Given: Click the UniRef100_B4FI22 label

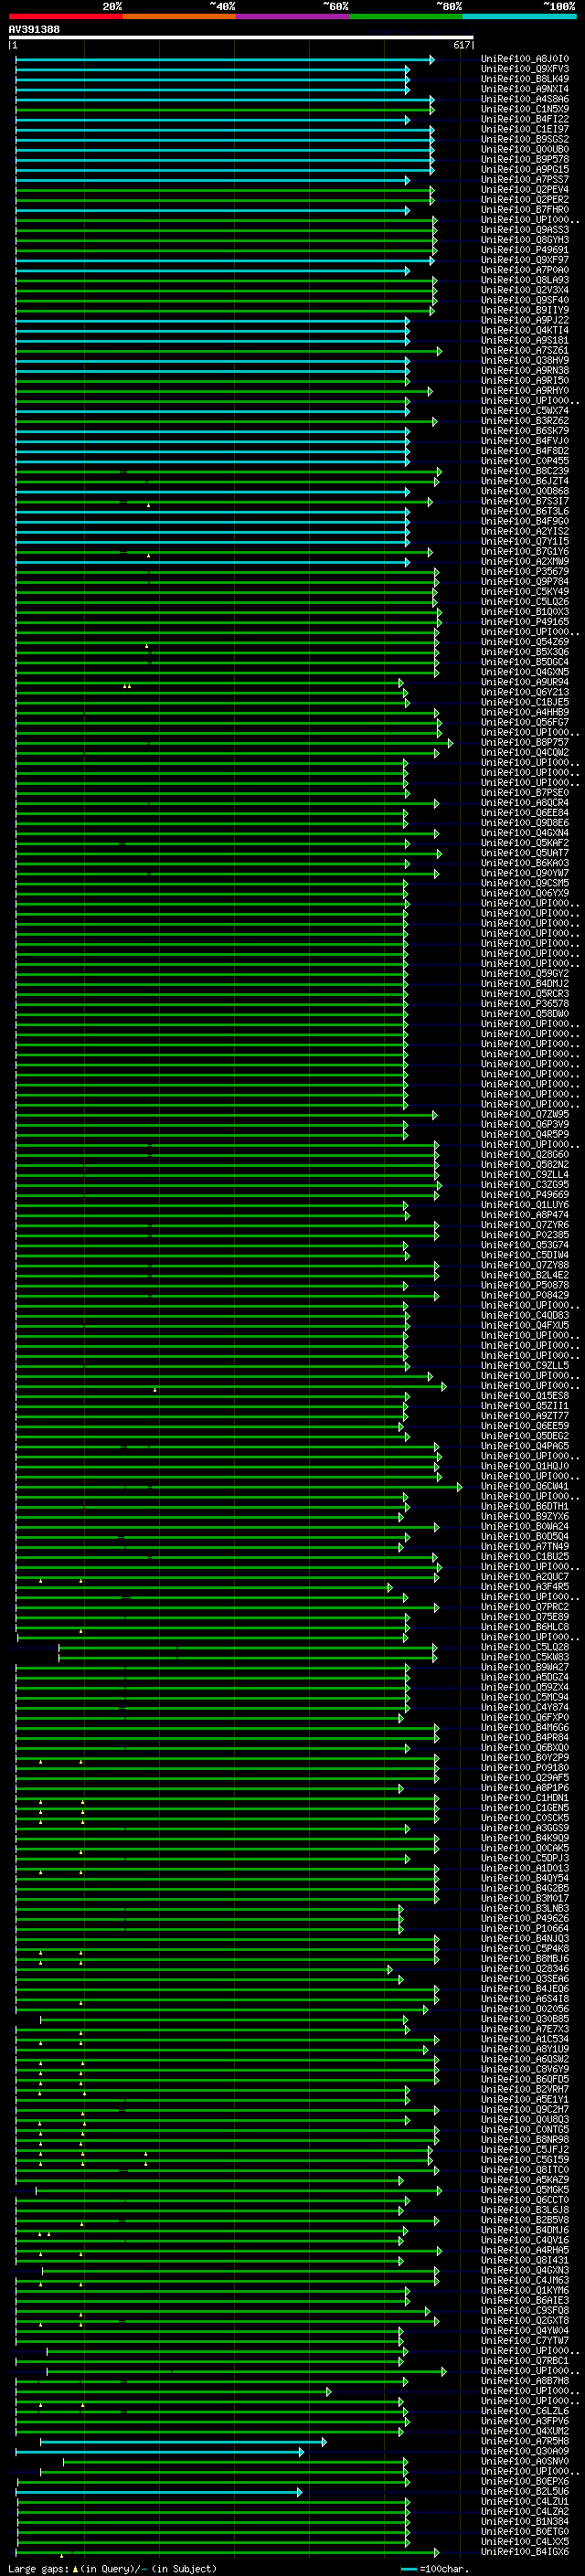Looking at the screenshot, I should click(x=525, y=120).
